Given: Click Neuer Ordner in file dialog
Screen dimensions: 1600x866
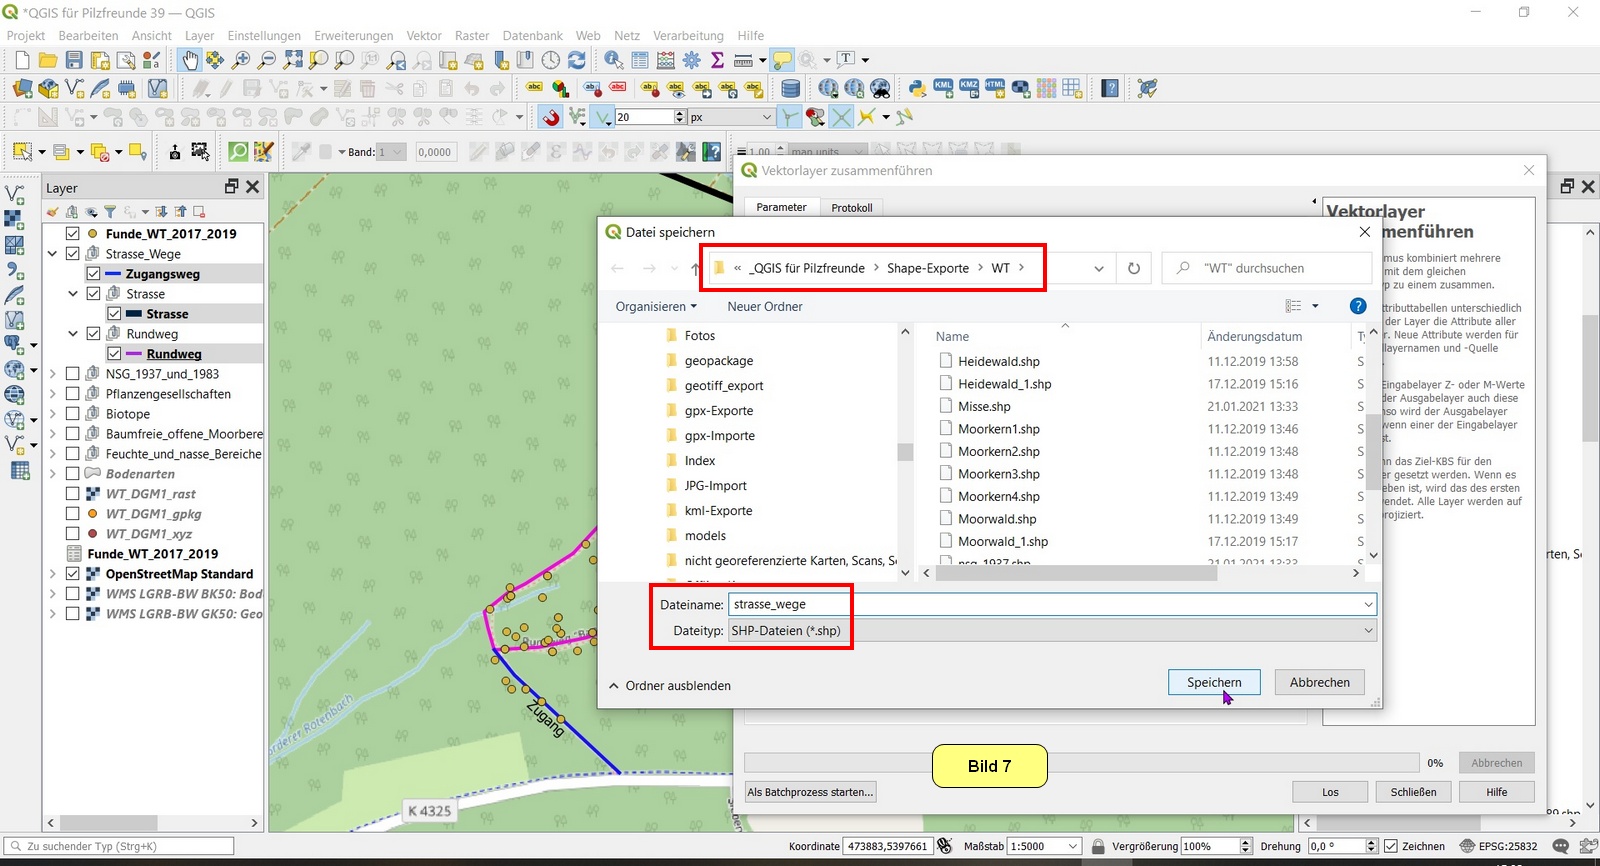Looking at the screenshot, I should tap(764, 307).
